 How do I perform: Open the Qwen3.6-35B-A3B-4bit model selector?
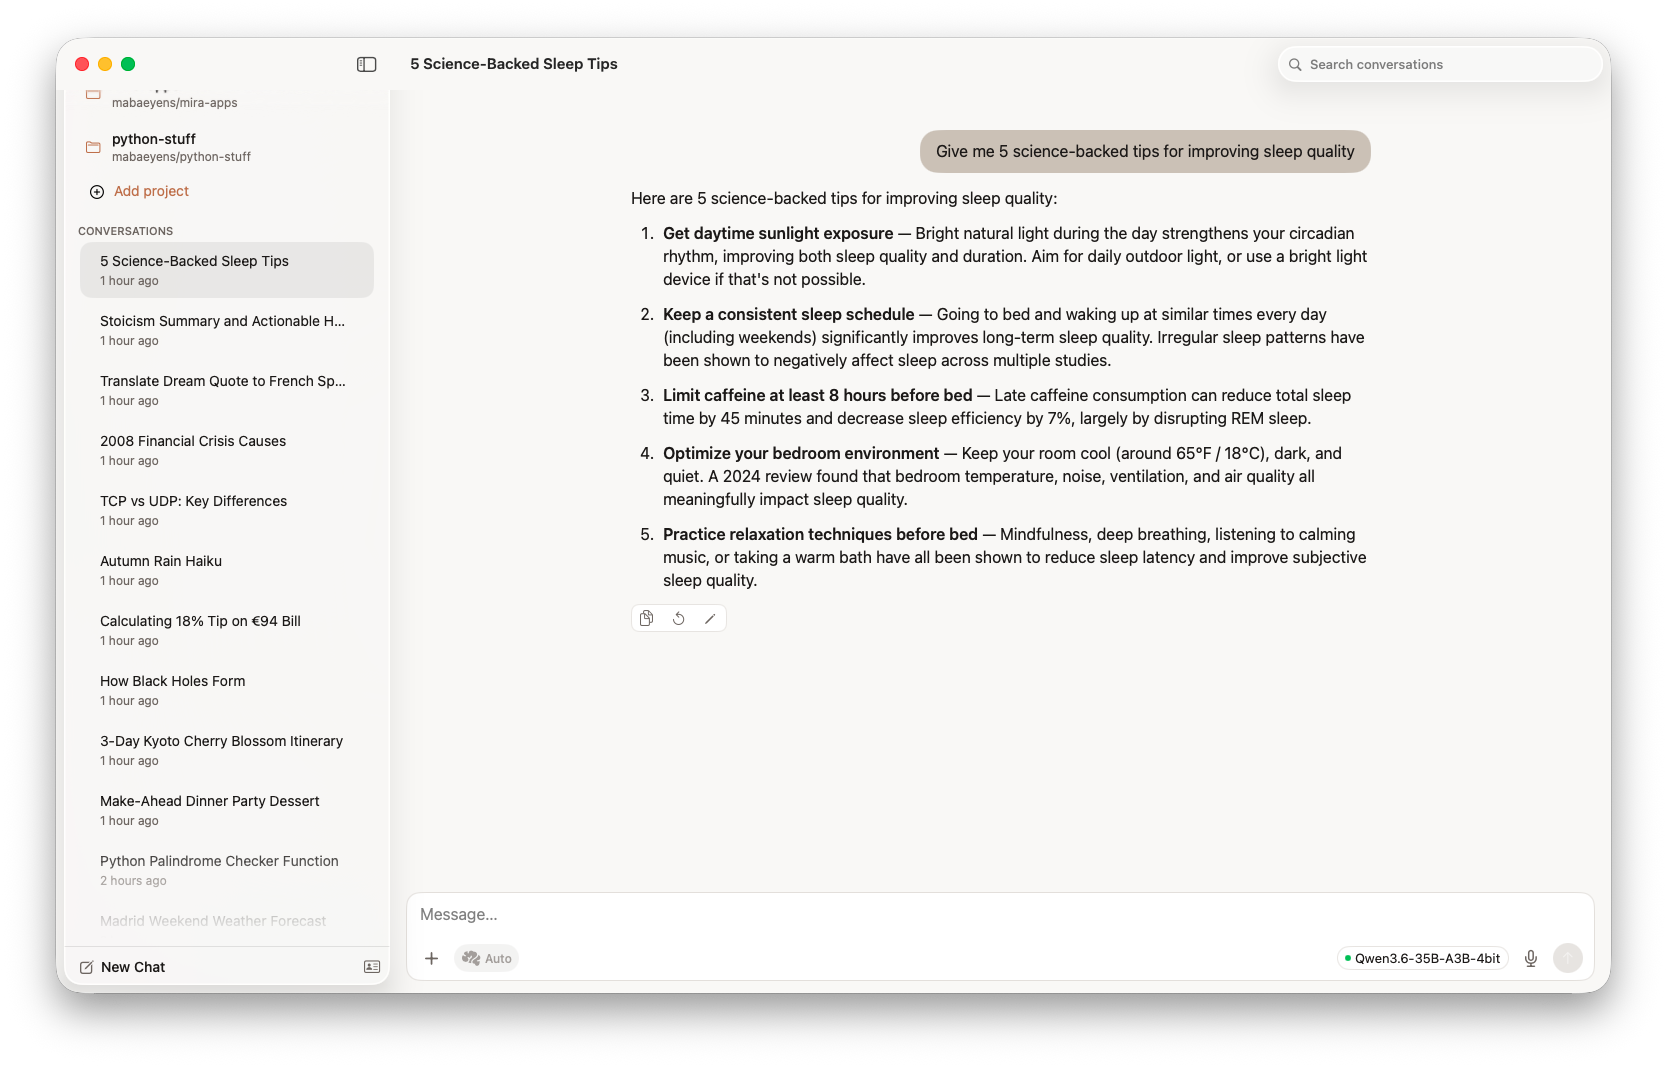coord(1422,958)
